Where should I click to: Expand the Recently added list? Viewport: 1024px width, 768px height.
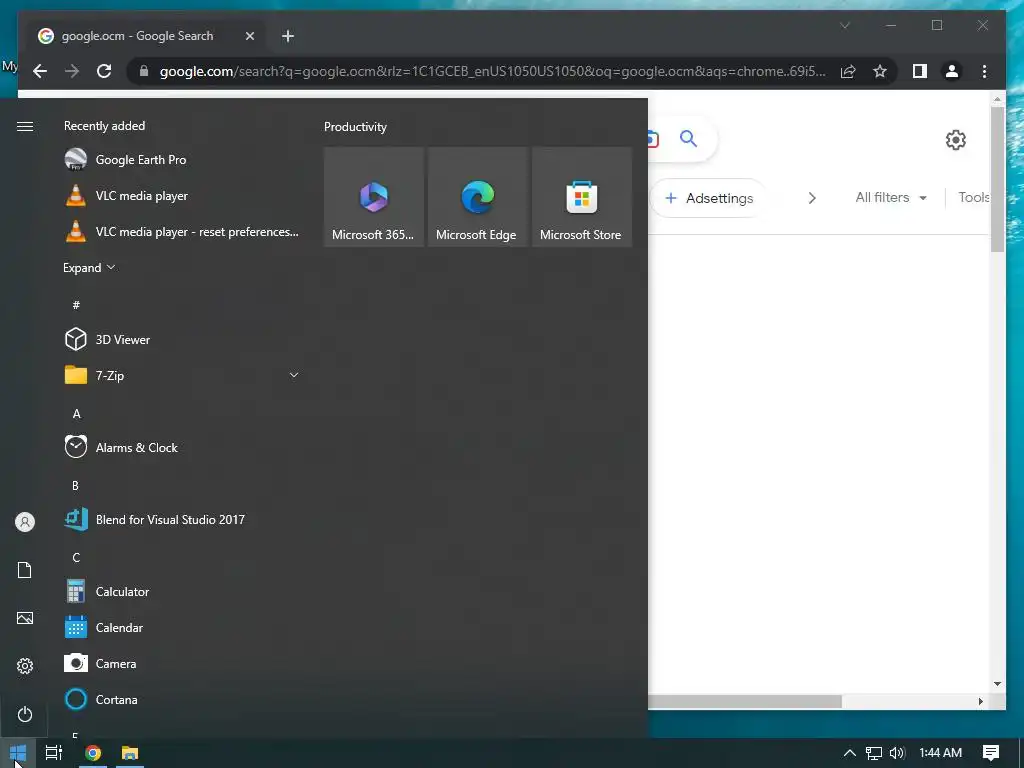pos(89,268)
